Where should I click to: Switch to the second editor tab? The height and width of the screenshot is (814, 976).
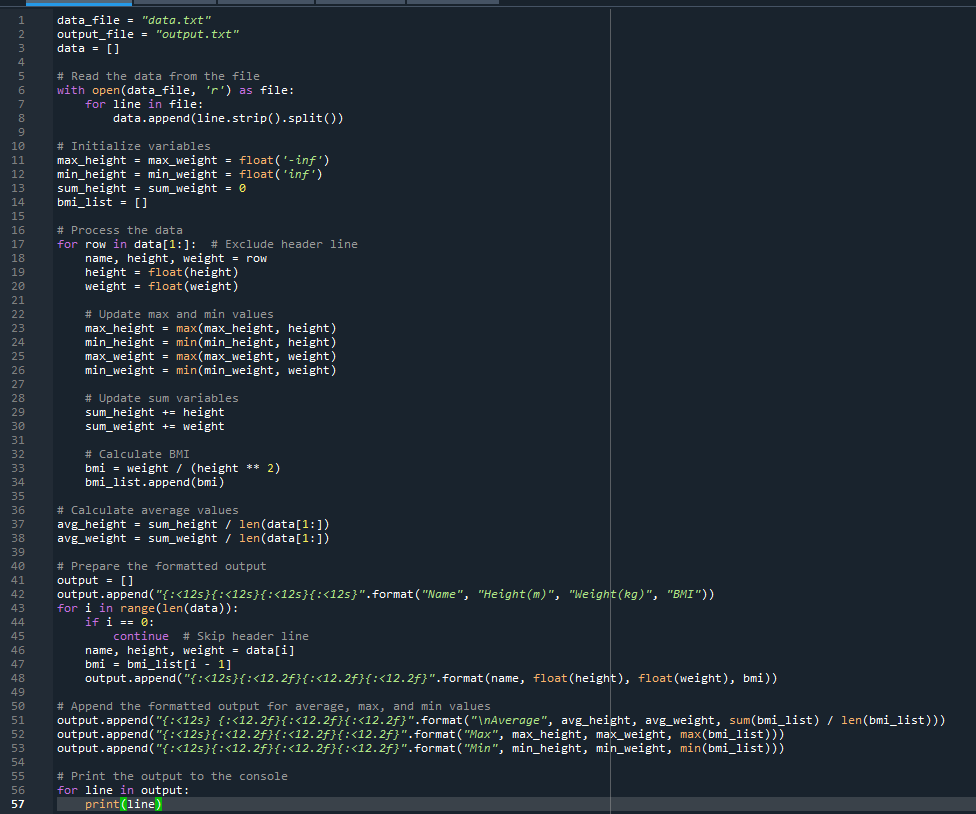175,4
